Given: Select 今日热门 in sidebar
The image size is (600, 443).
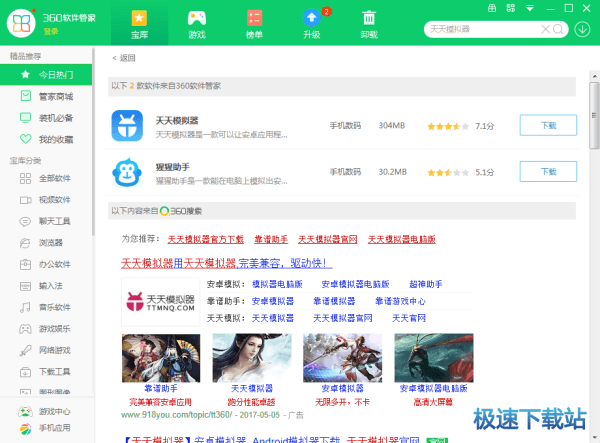Looking at the screenshot, I should [x=46, y=75].
